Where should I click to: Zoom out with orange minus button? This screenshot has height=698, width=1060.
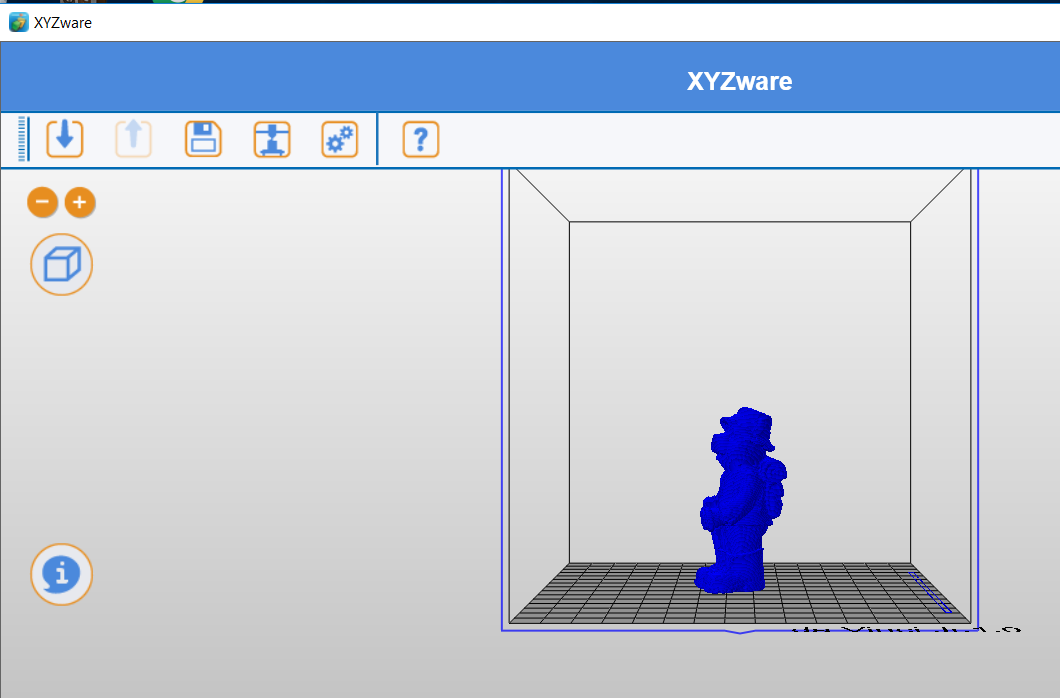[x=42, y=202]
